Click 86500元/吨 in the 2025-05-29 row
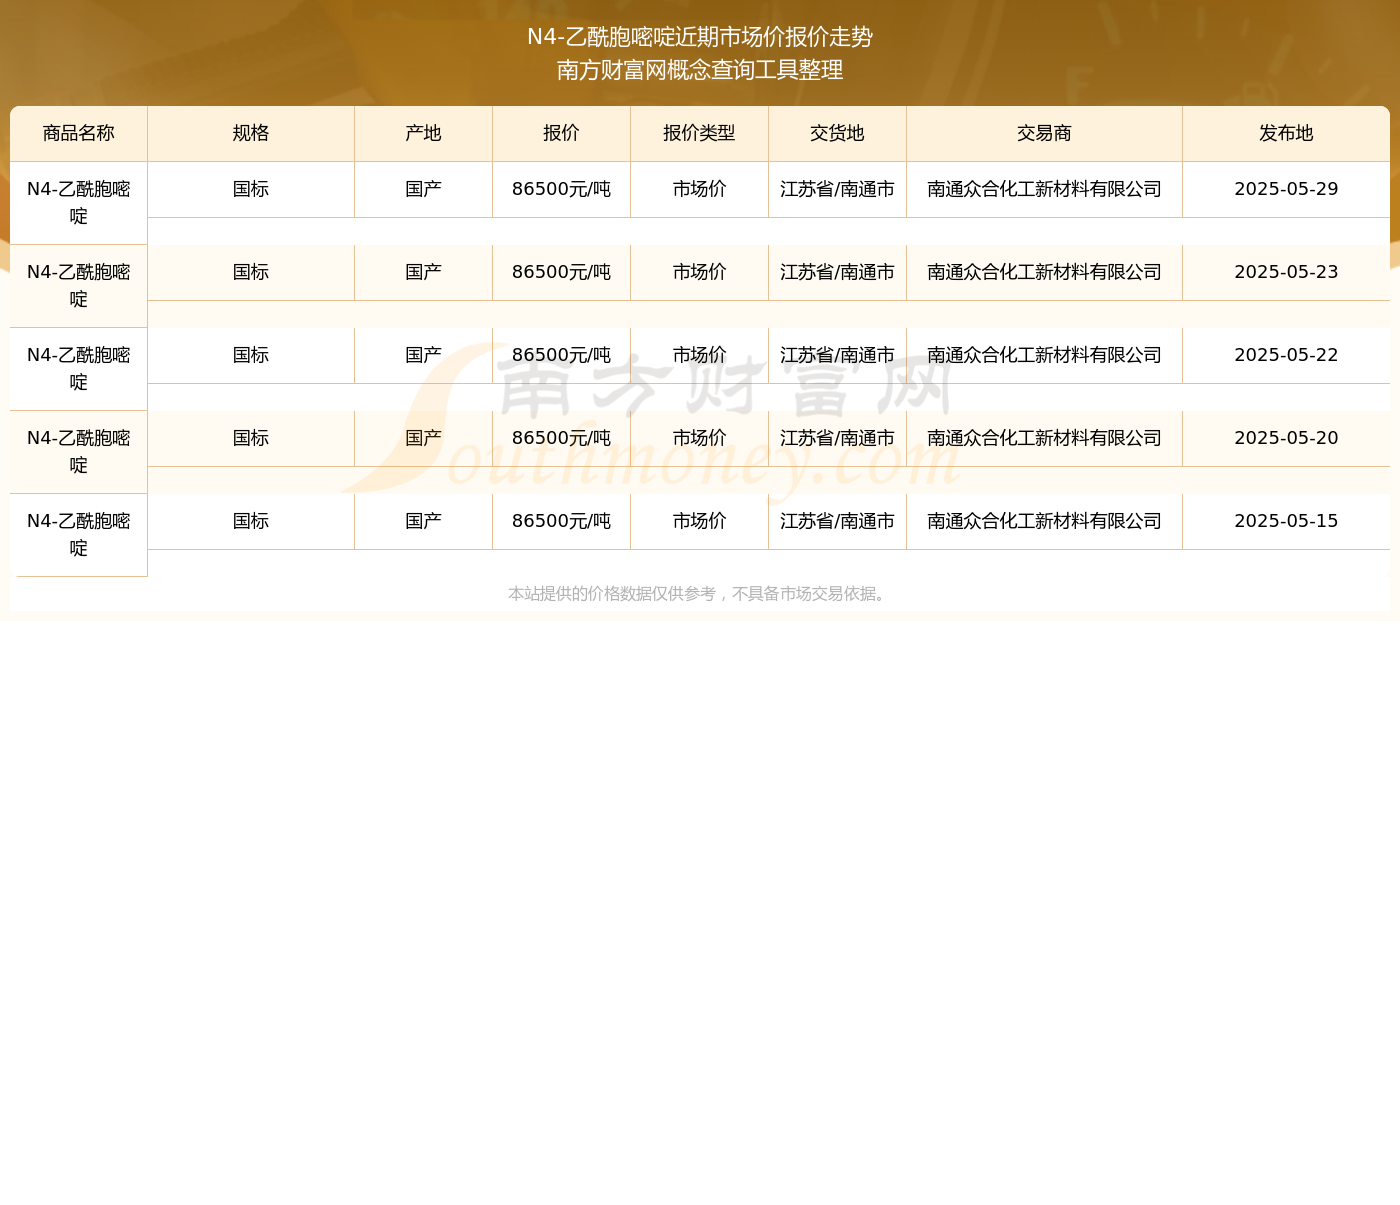 click(x=562, y=189)
